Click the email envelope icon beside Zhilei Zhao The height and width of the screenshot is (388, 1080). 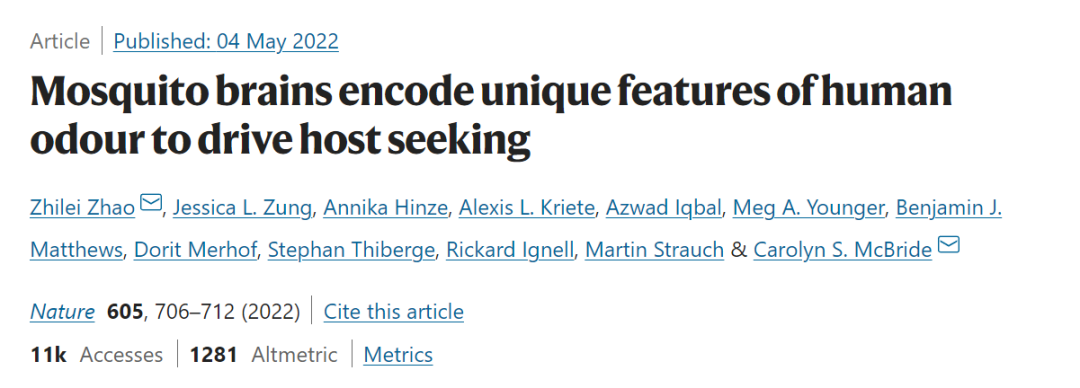pos(150,203)
